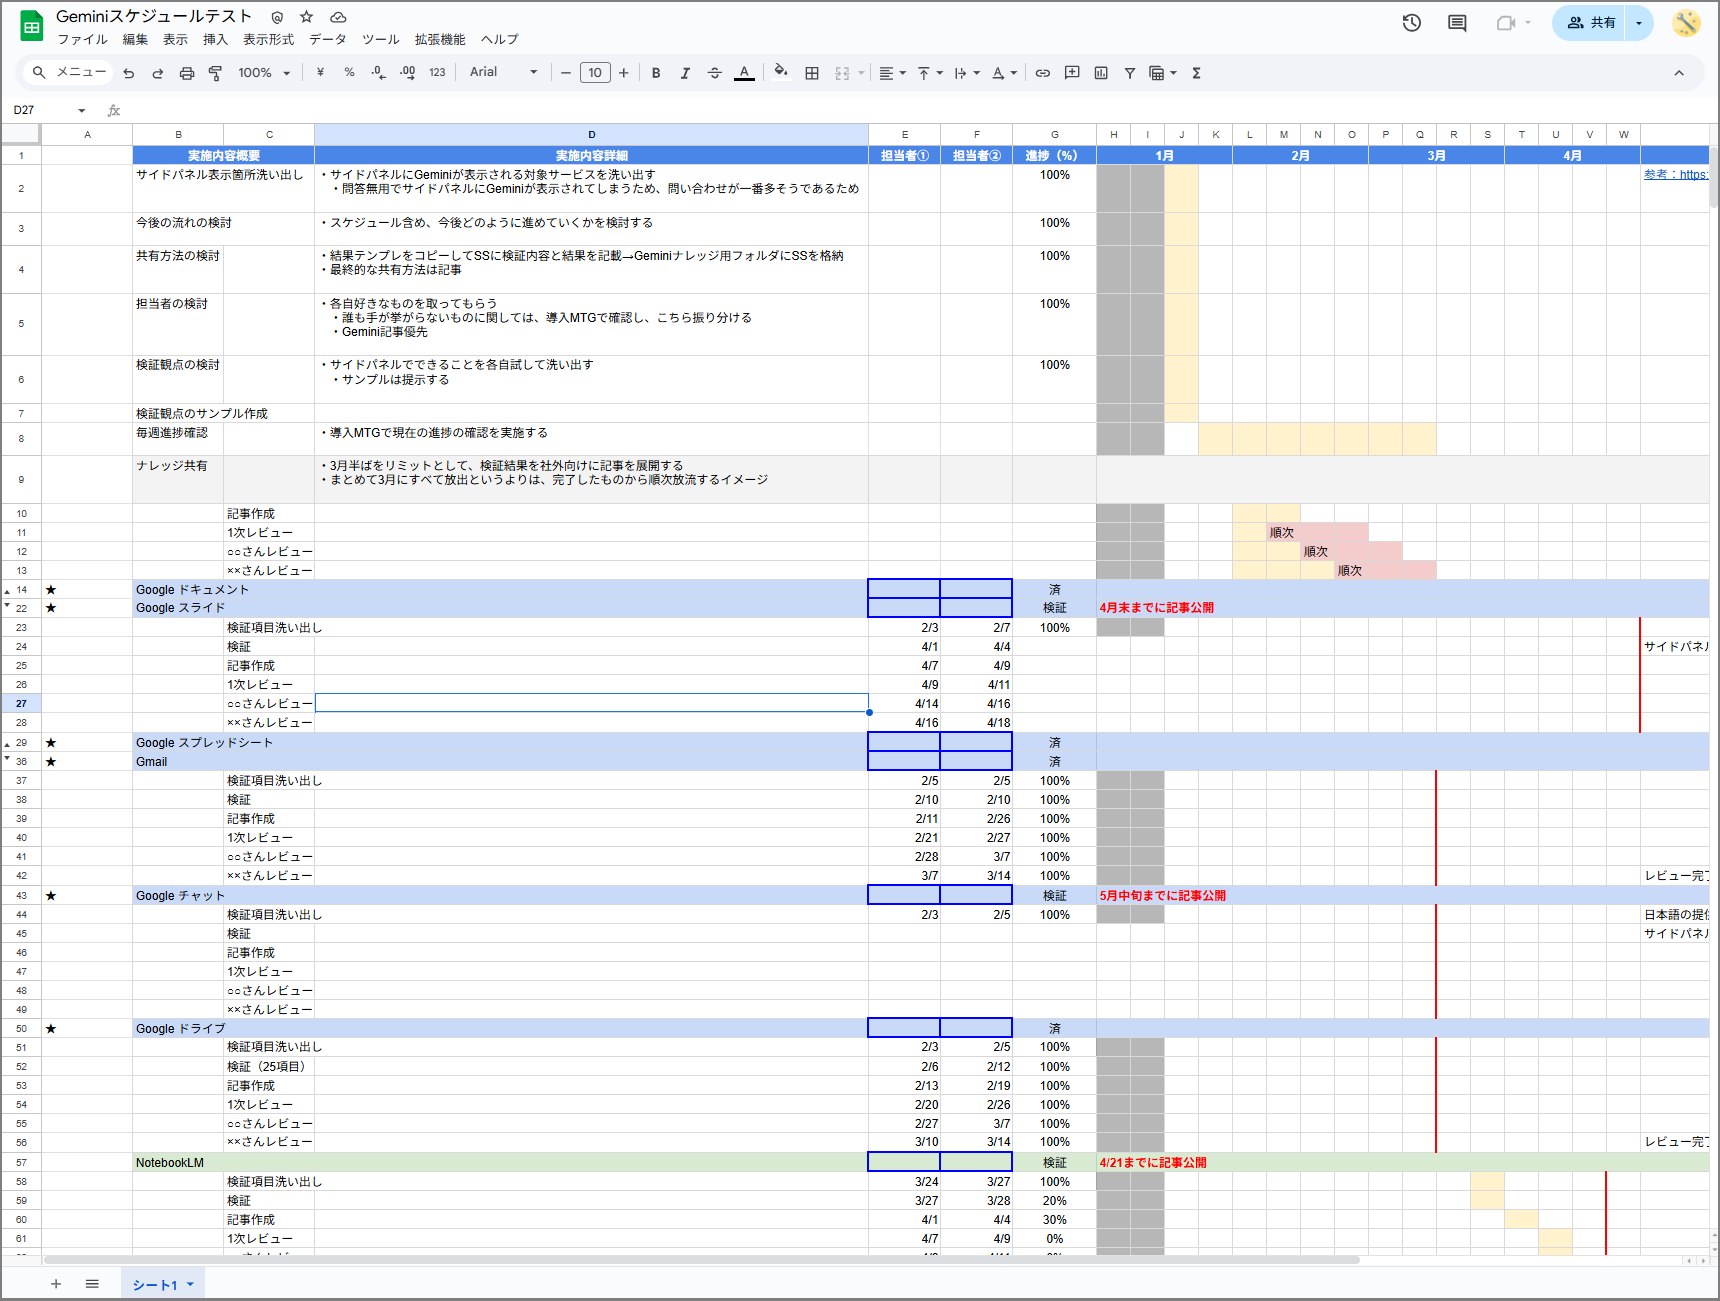Viewport: 1720px width, 1301px height.
Task: Apply percent format icon
Action: click(x=349, y=73)
